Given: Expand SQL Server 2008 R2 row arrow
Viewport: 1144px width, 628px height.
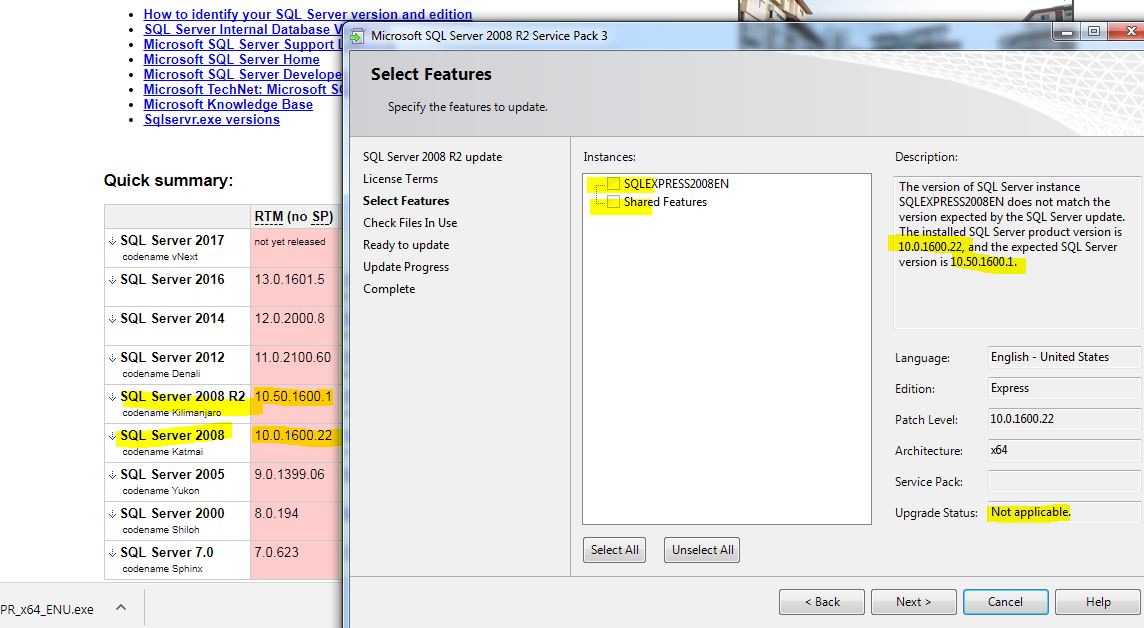Looking at the screenshot, I should click(112, 397).
